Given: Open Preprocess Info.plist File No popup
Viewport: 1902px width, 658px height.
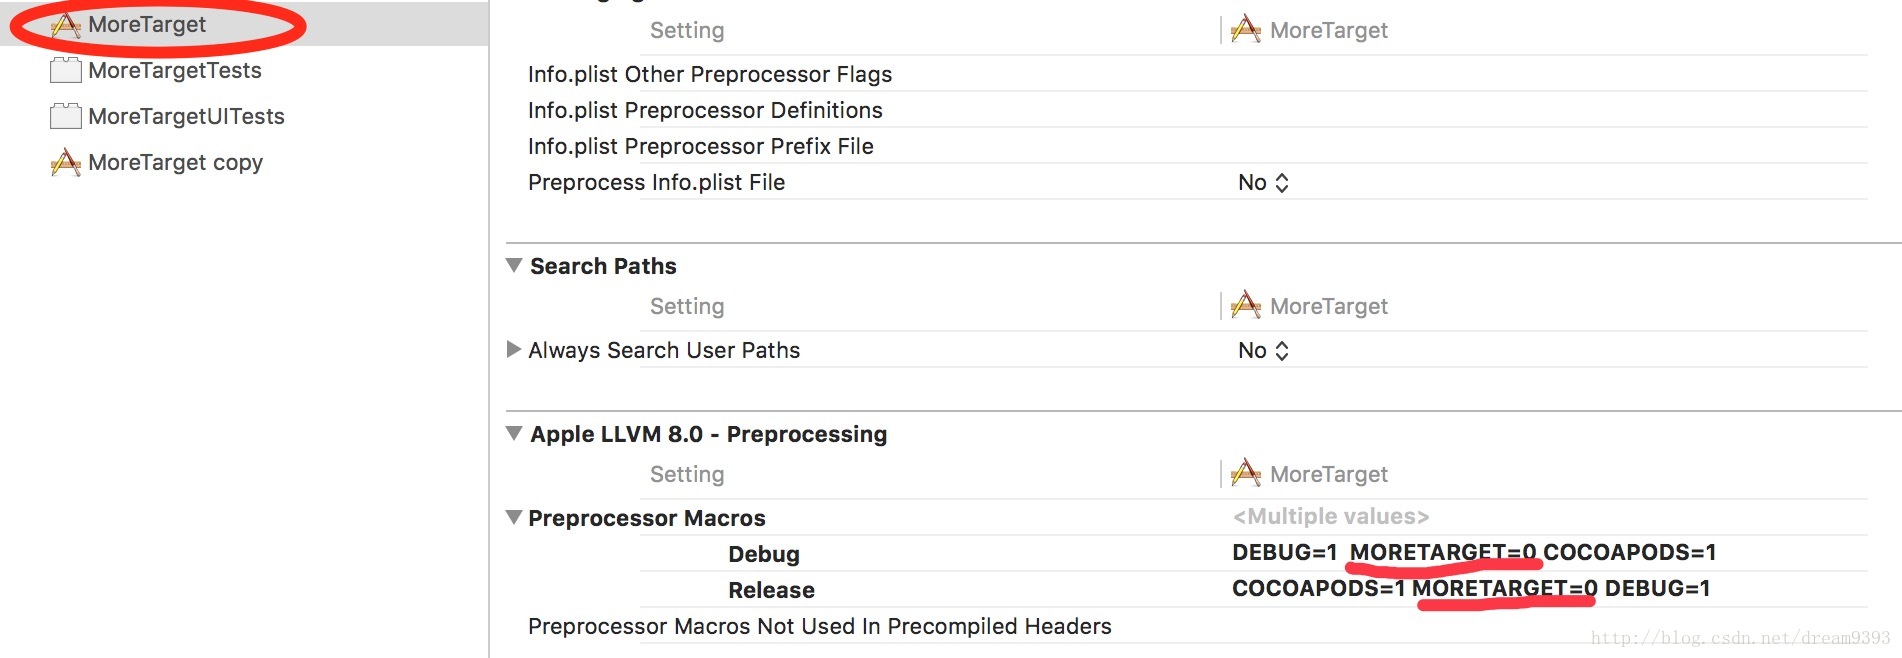Looking at the screenshot, I should [x=1263, y=182].
